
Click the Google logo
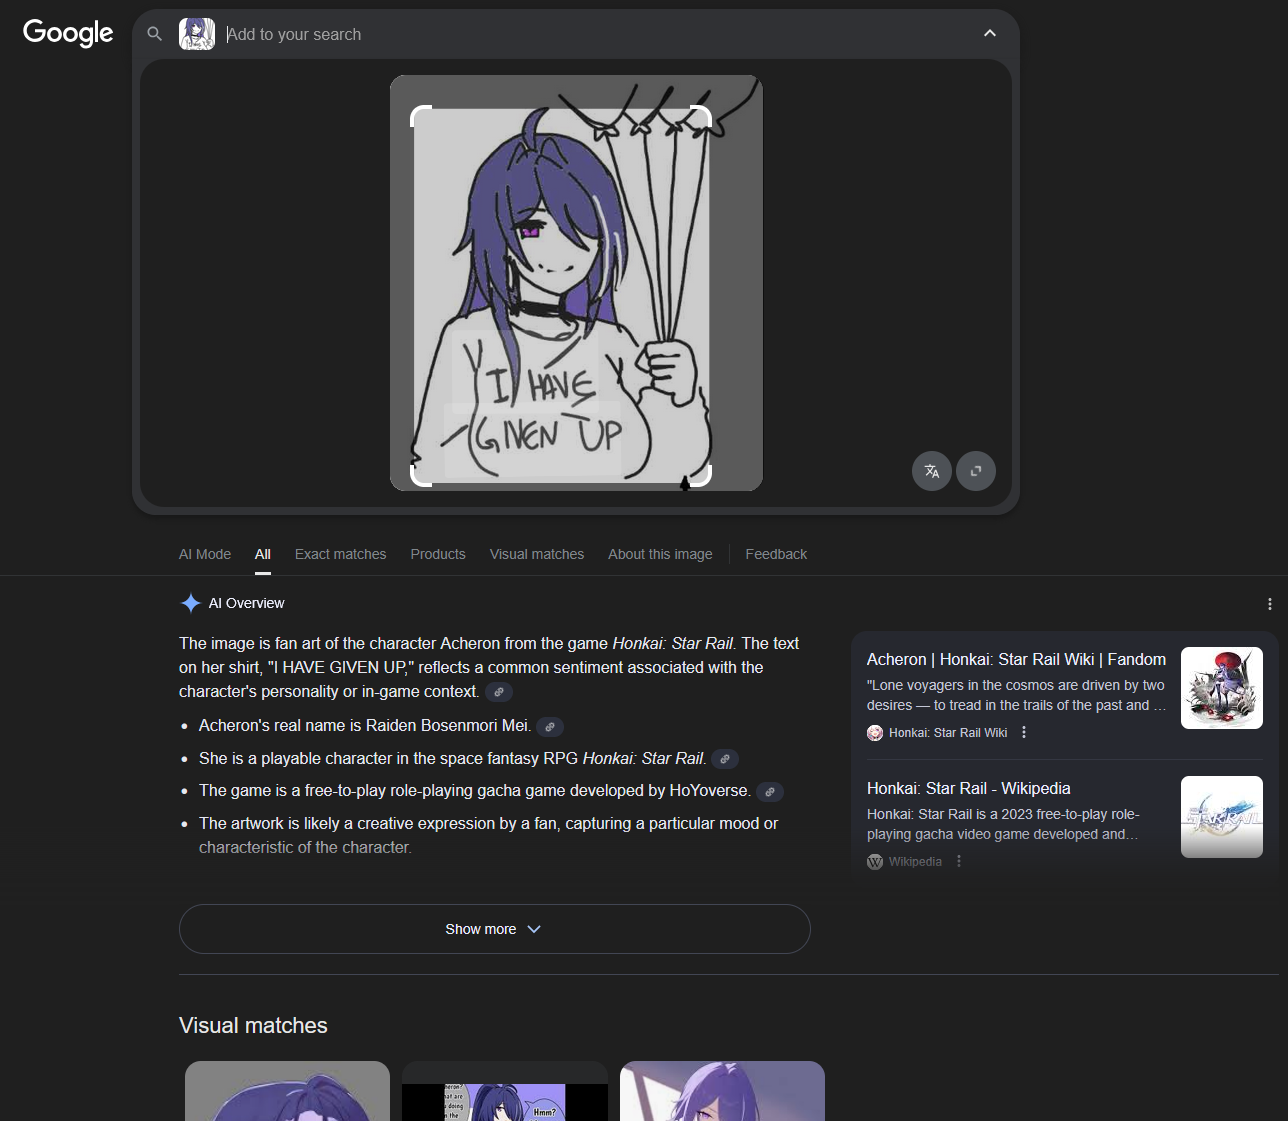(68, 33)
